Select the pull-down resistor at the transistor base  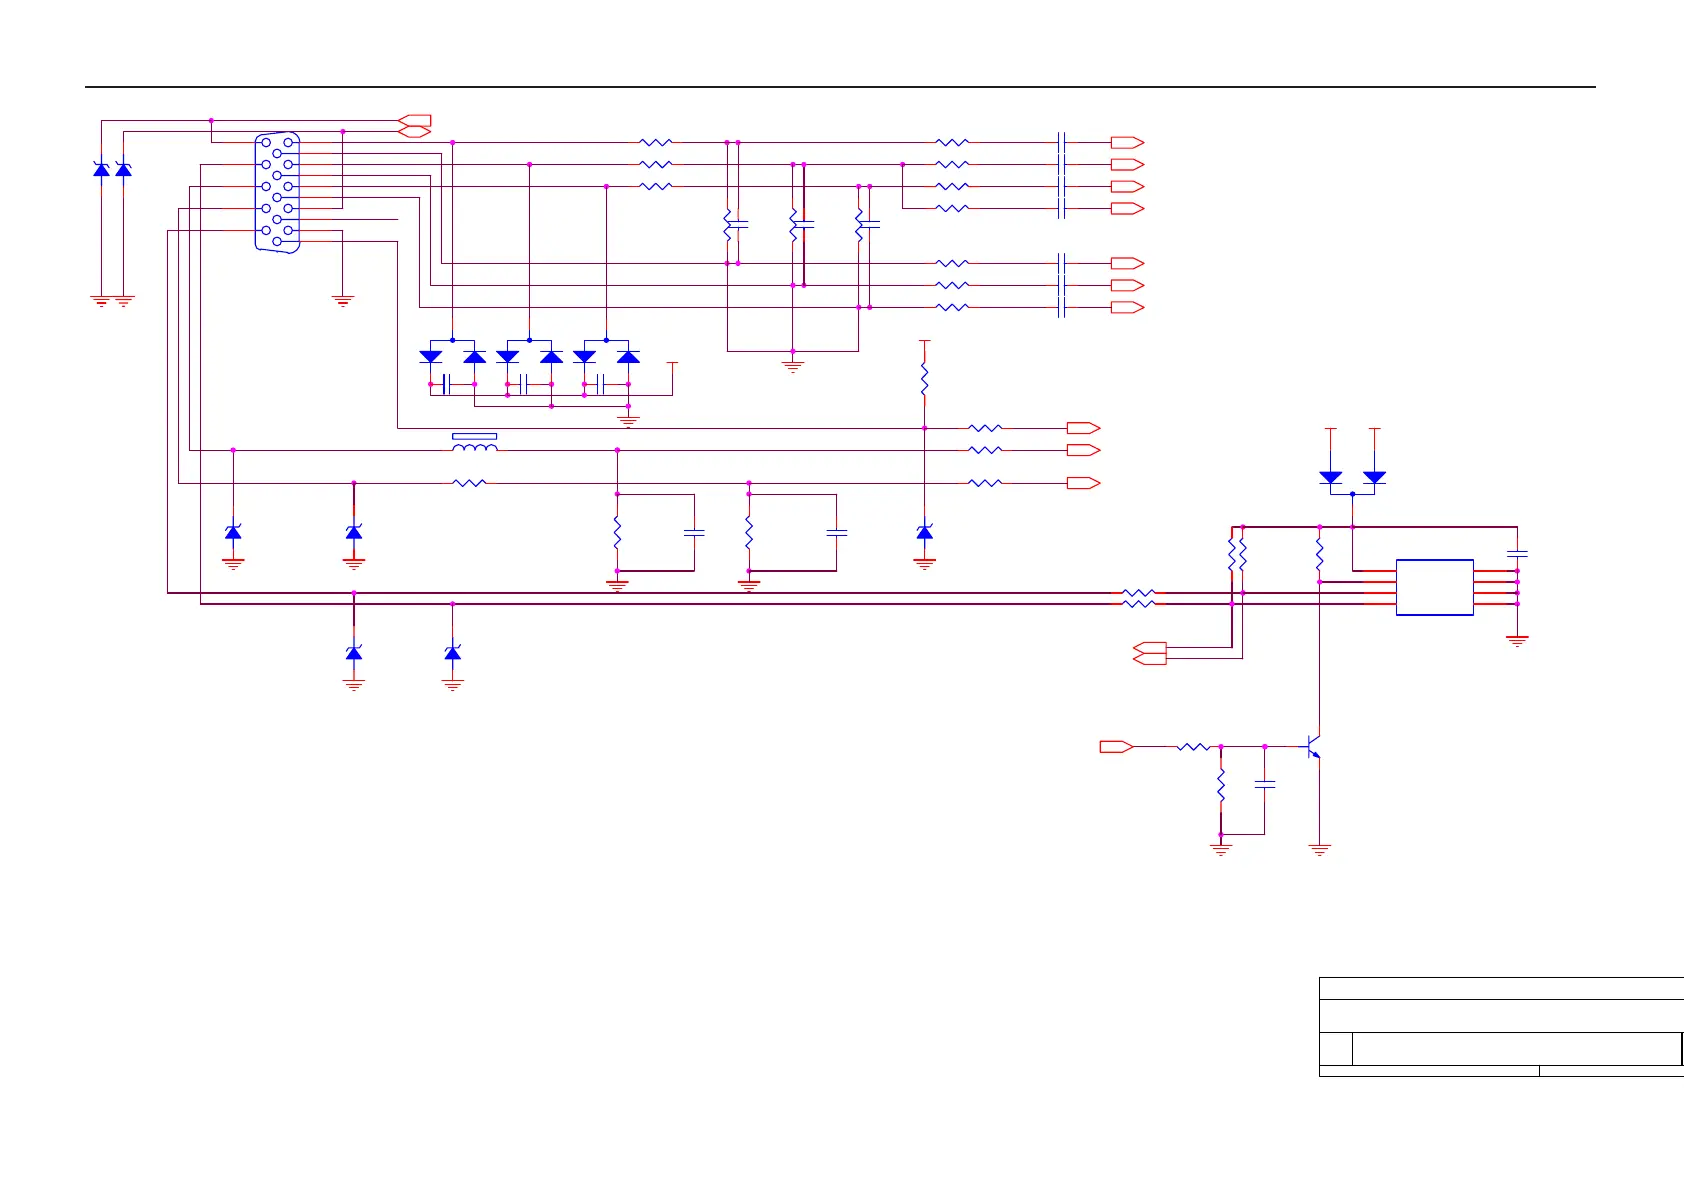click(x=1221, y=785)
